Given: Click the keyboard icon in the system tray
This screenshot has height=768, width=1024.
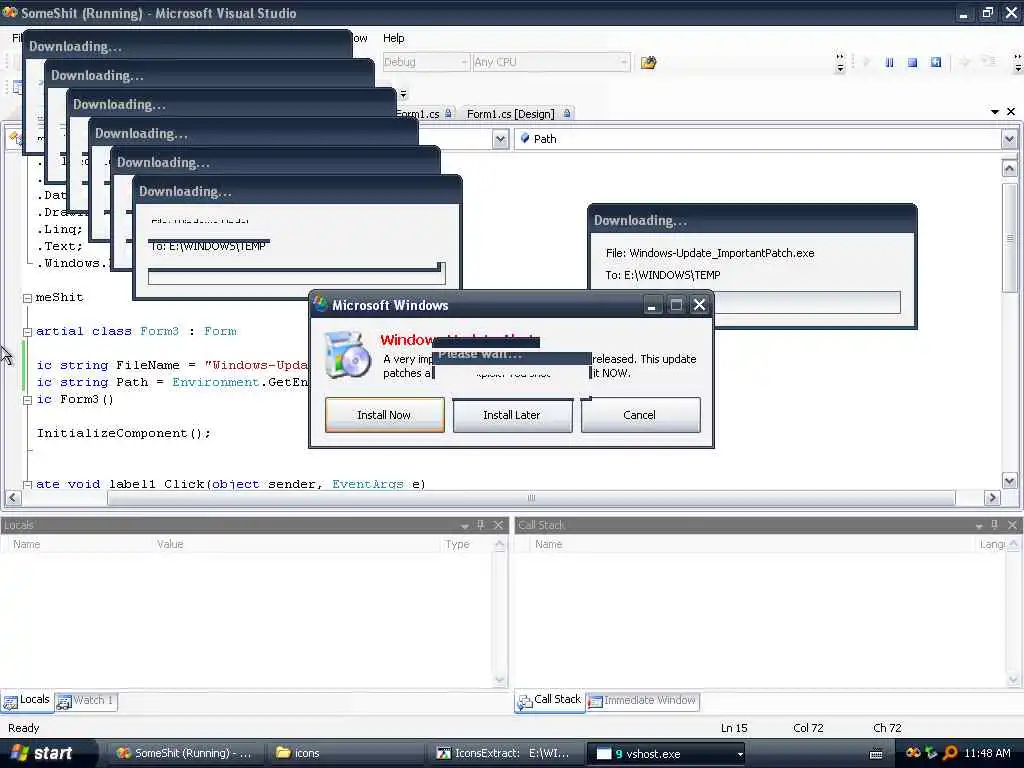Looking at the screenshot, I should (876, 754).
